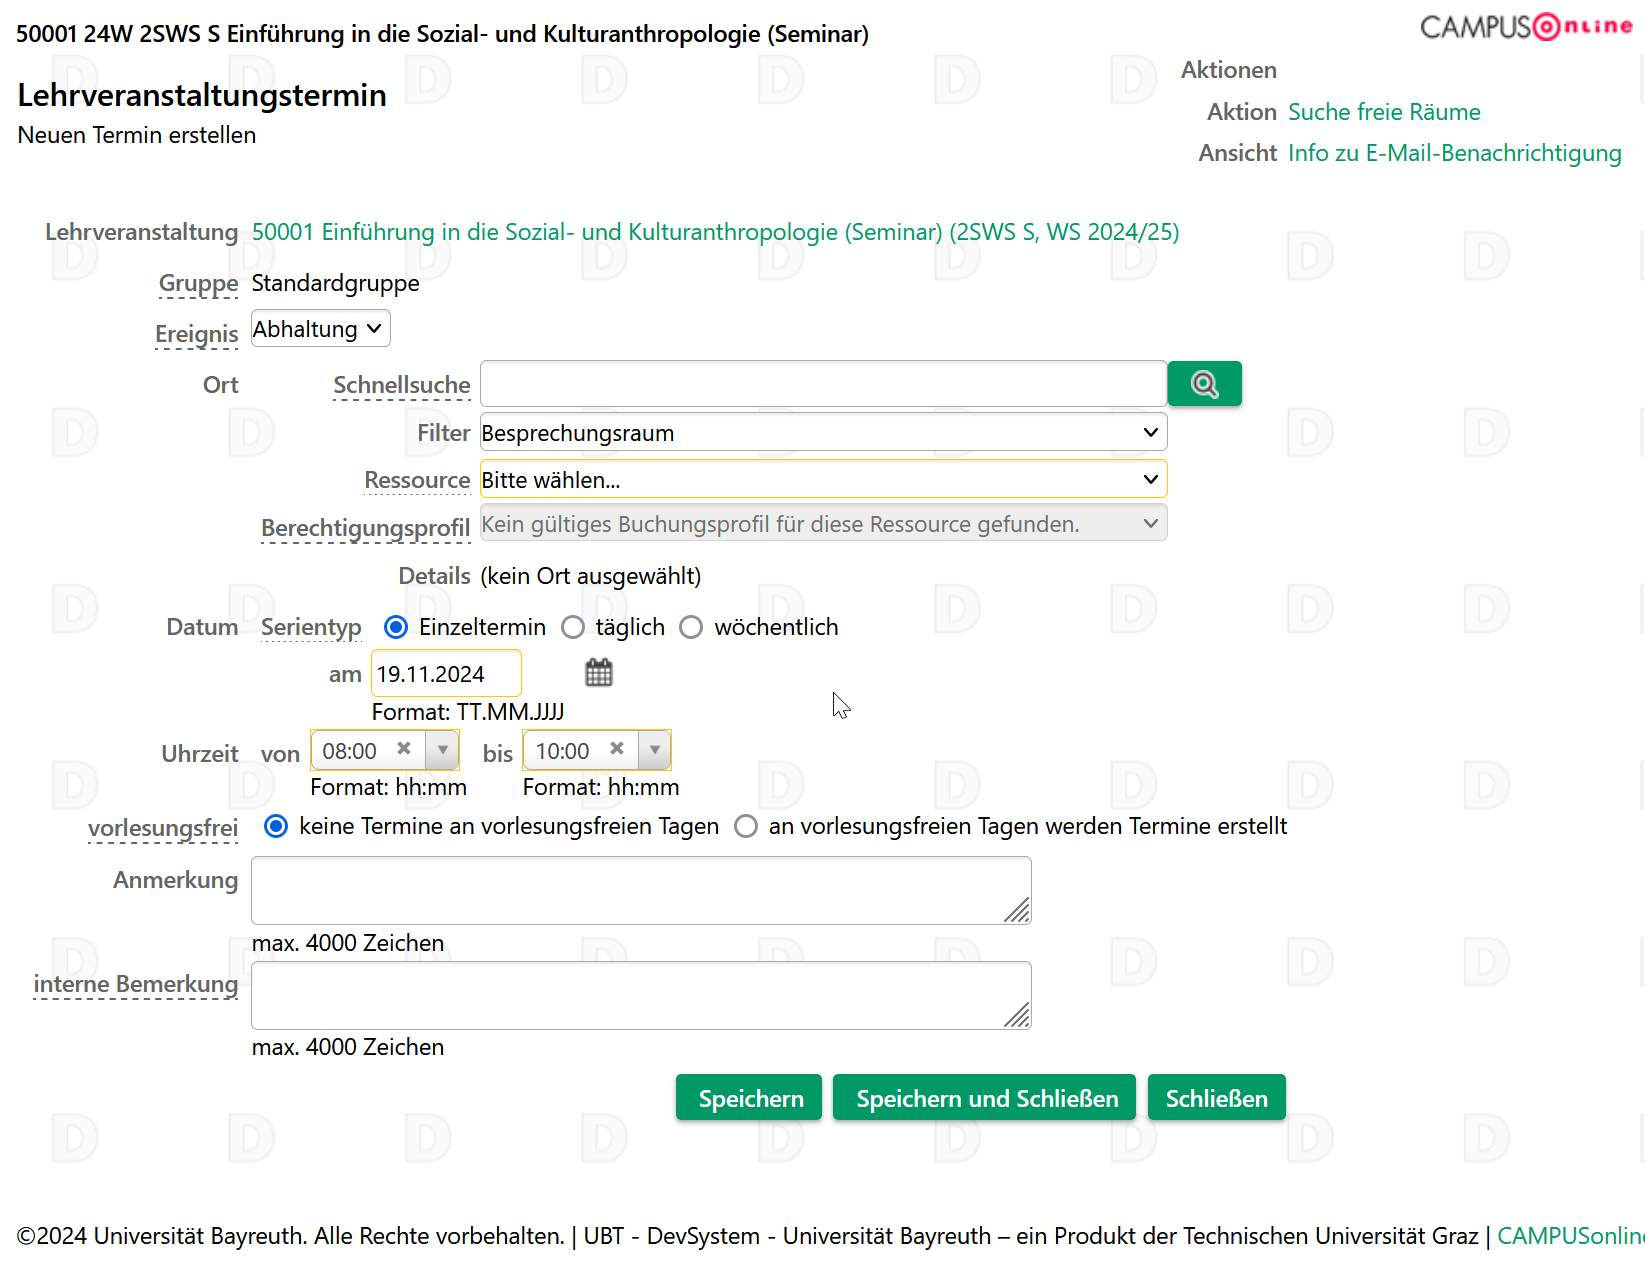Click the Anmerkung text area
The image size is (1645, 1285).
click(641, 890)
